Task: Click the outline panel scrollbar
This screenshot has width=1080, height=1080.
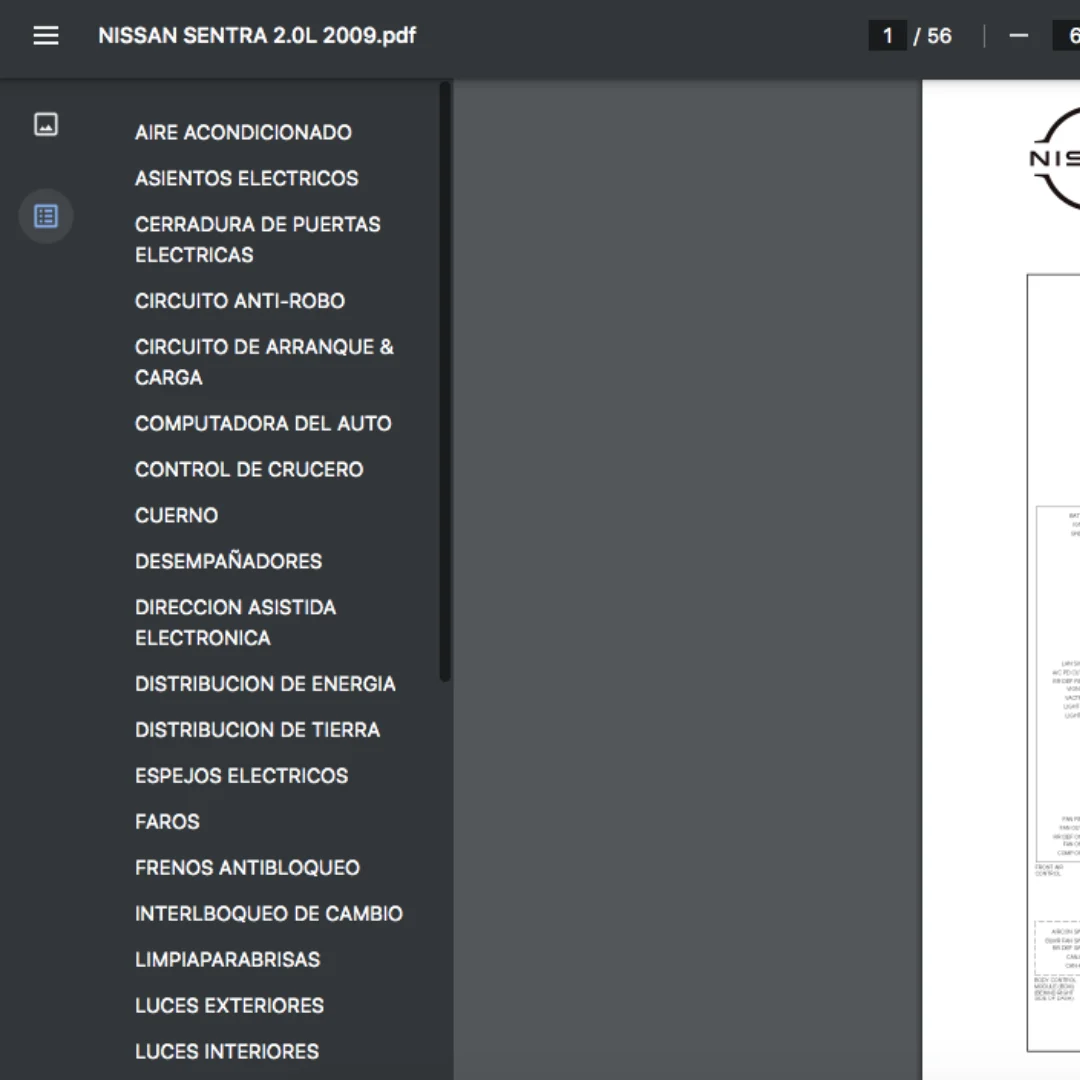Action: pos(445,382)
